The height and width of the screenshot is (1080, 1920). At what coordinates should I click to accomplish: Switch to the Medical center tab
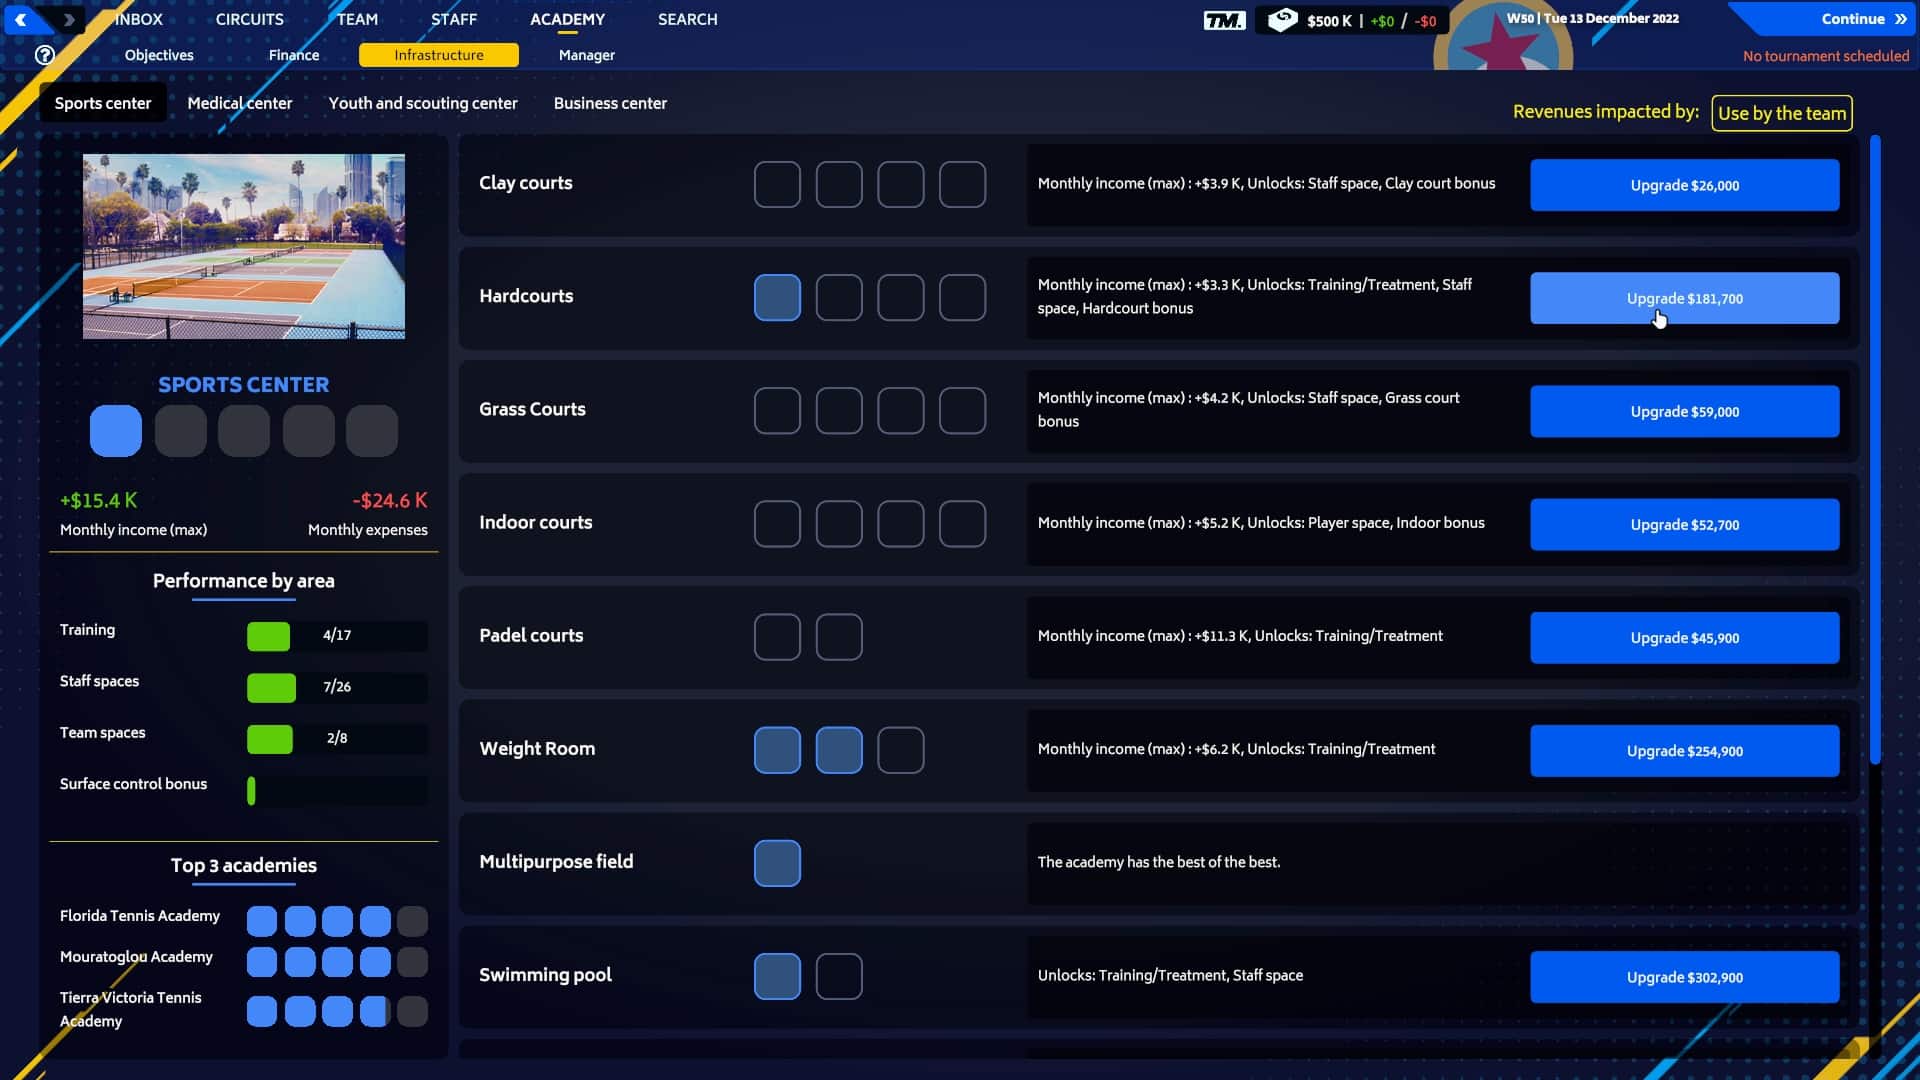(240, 103)
